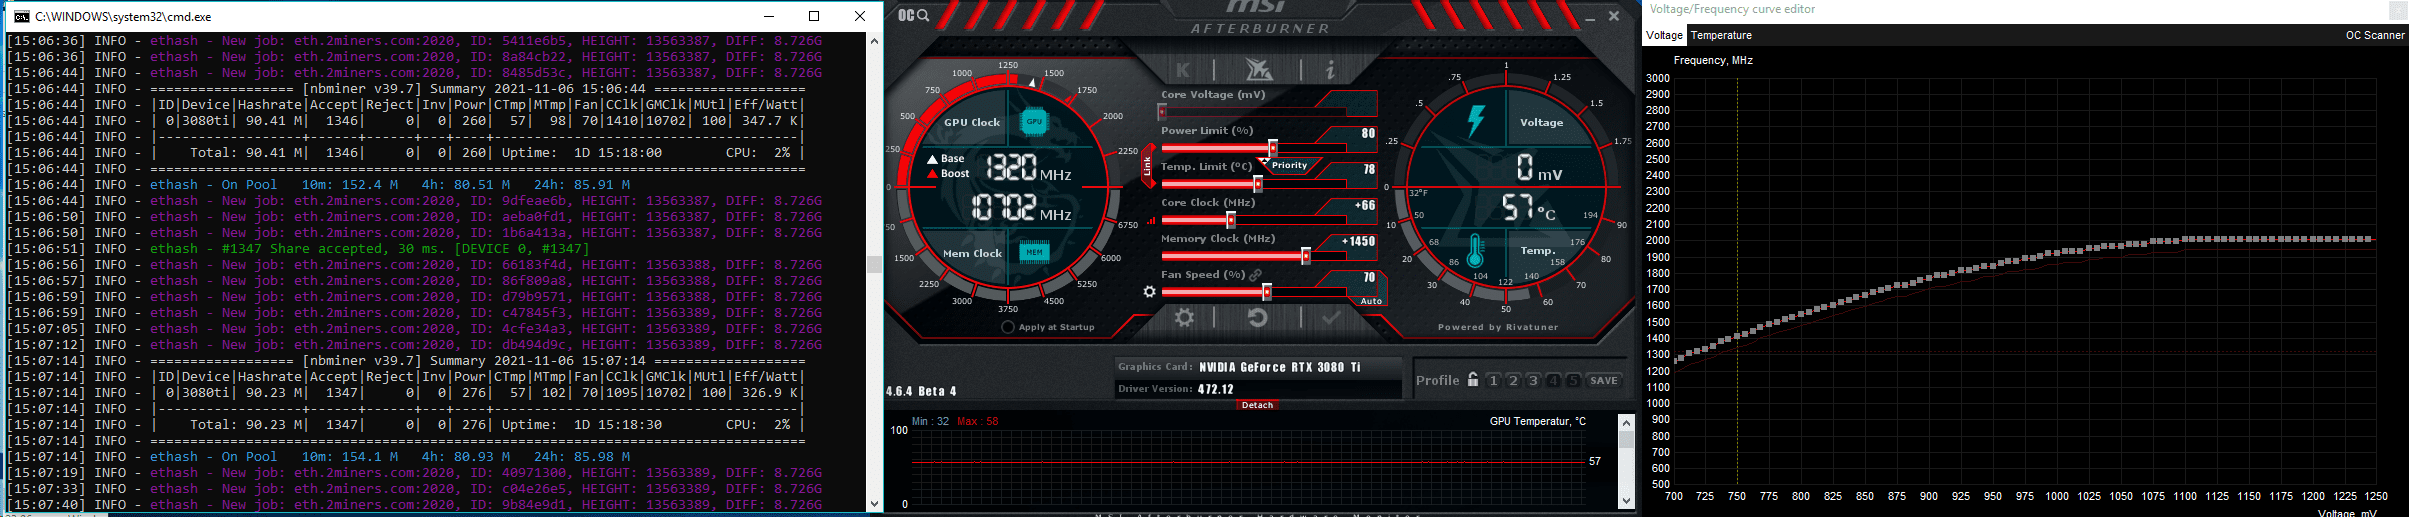This screenshot has width=2409, height=517.
Task: Click OC Scanner in the curve editor
Action: (x=2375, y=35)
